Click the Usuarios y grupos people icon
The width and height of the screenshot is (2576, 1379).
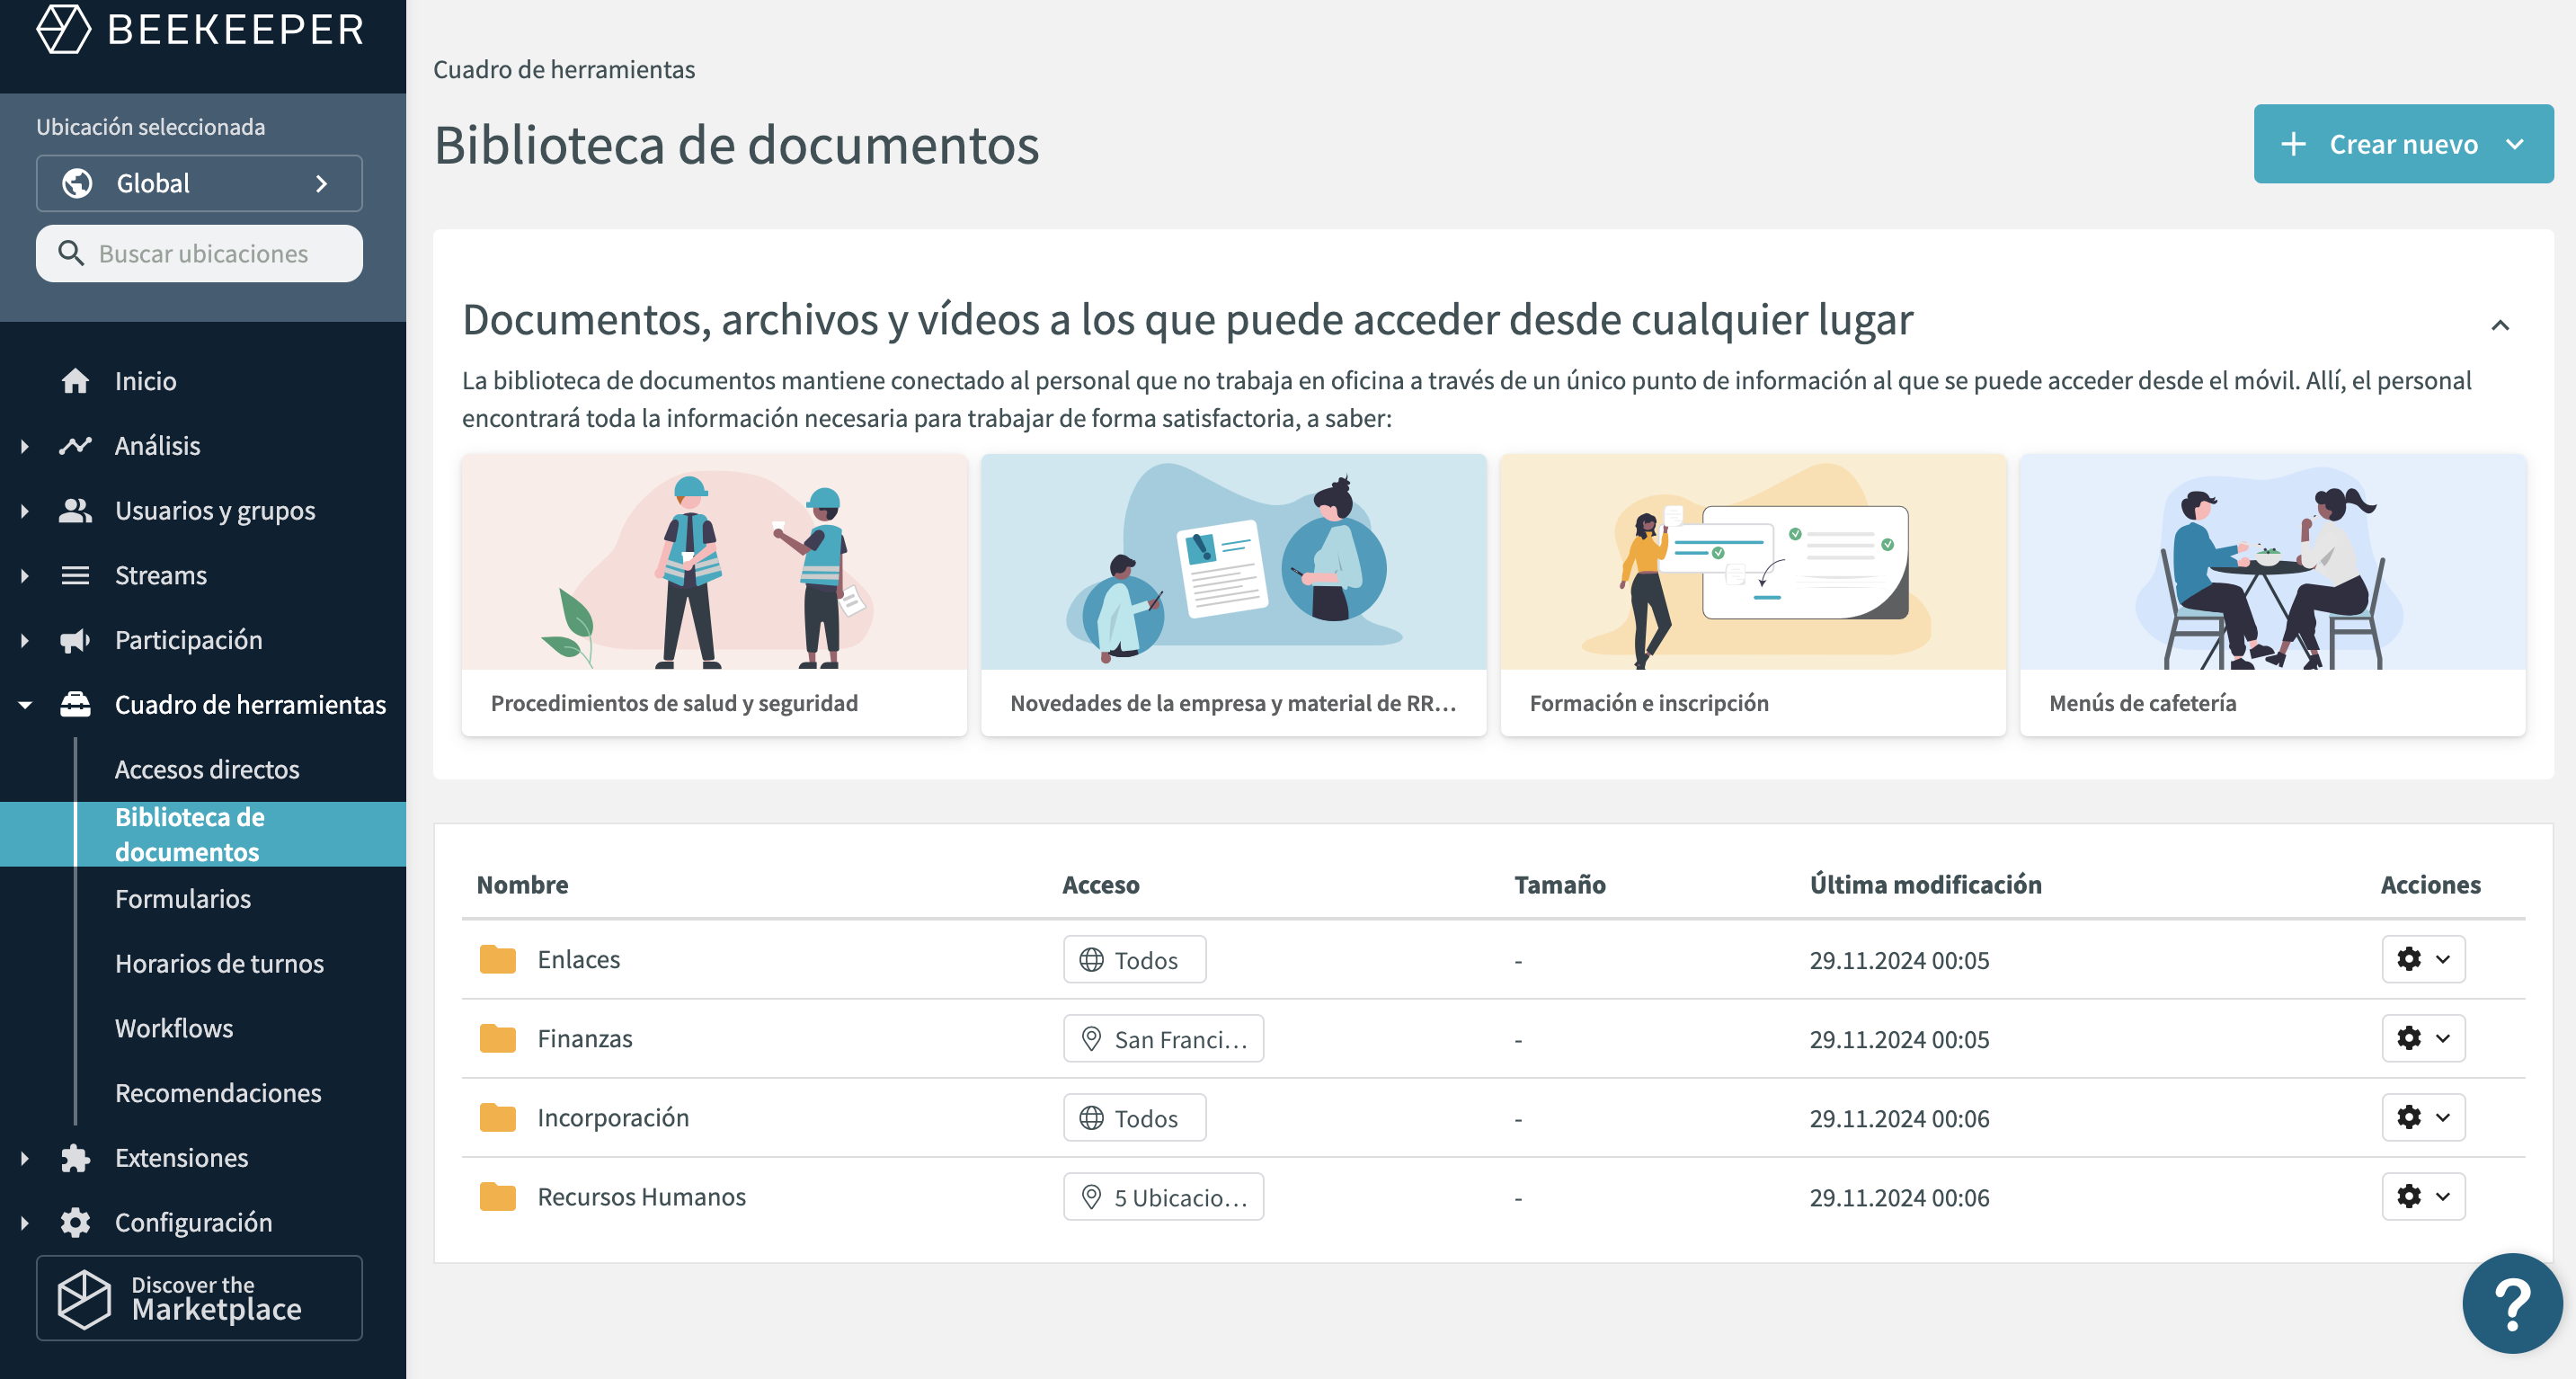75,511
